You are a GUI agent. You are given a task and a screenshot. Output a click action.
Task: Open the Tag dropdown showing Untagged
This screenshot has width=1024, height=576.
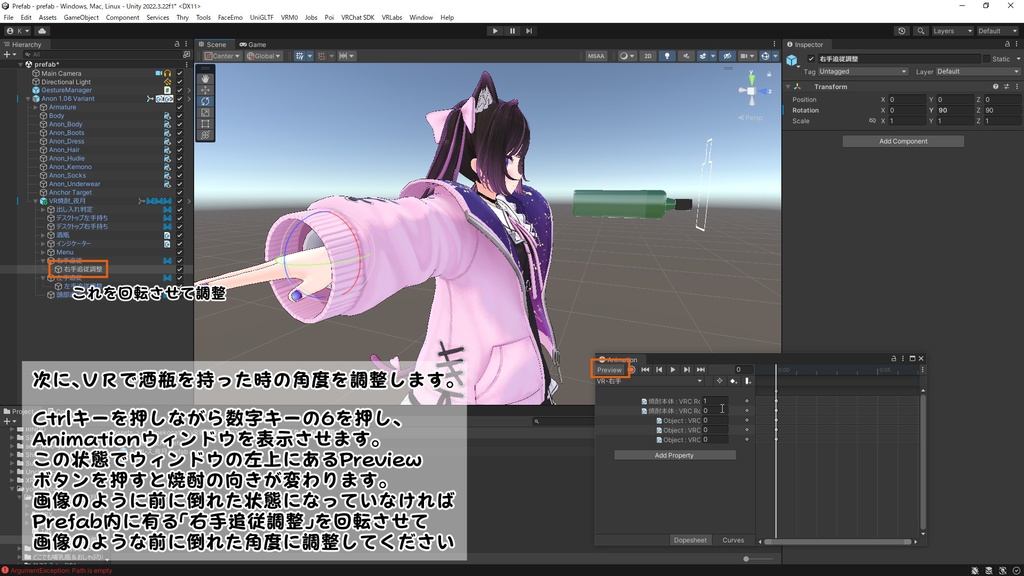[863, 71]
